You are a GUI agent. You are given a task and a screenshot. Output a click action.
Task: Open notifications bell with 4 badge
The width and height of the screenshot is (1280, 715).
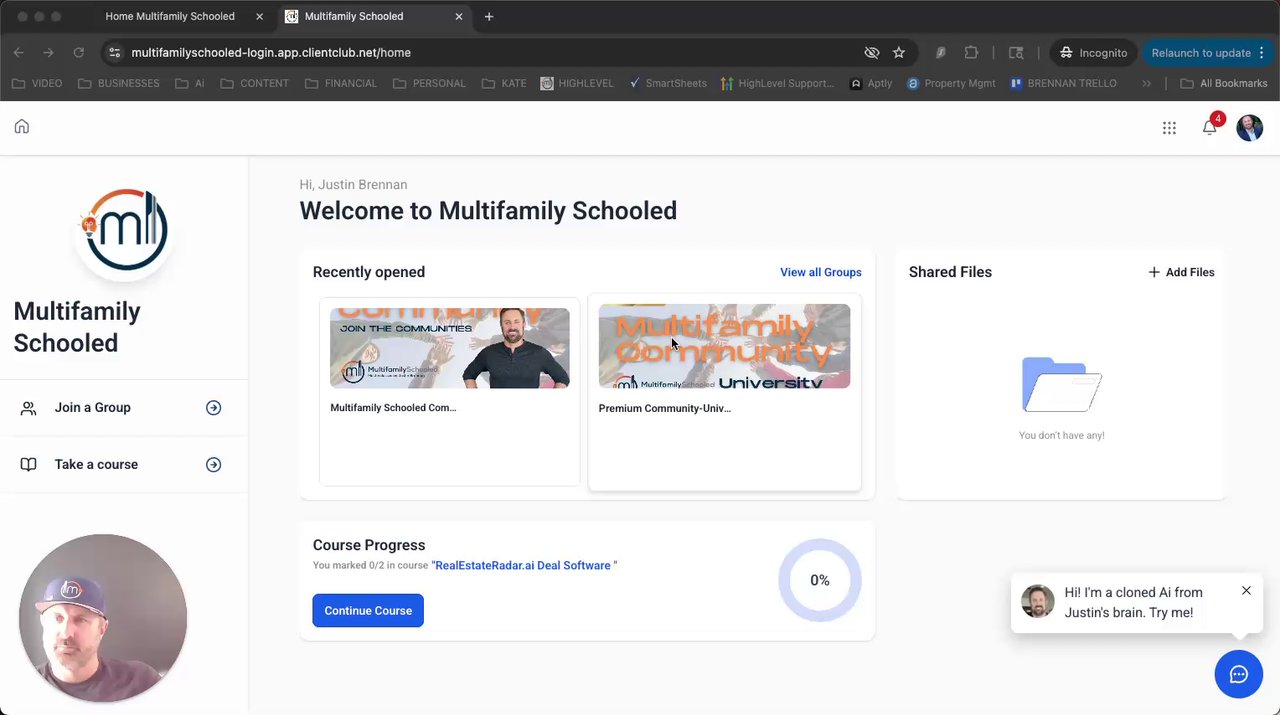point(1210,126)
